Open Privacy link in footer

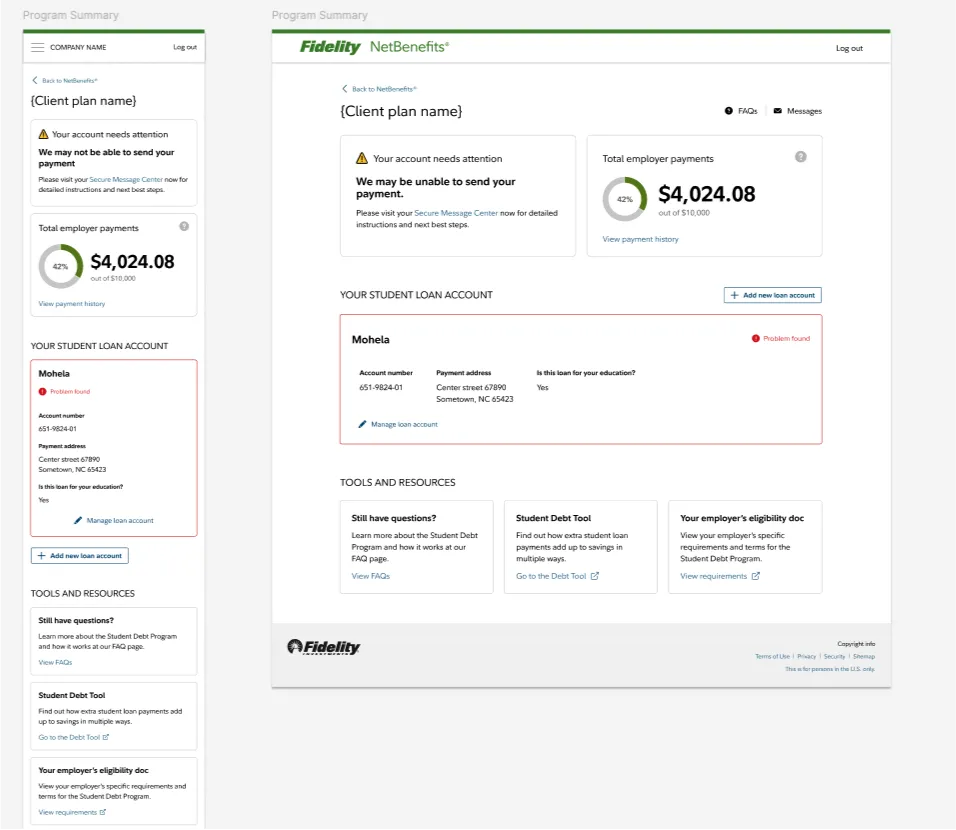806,657
